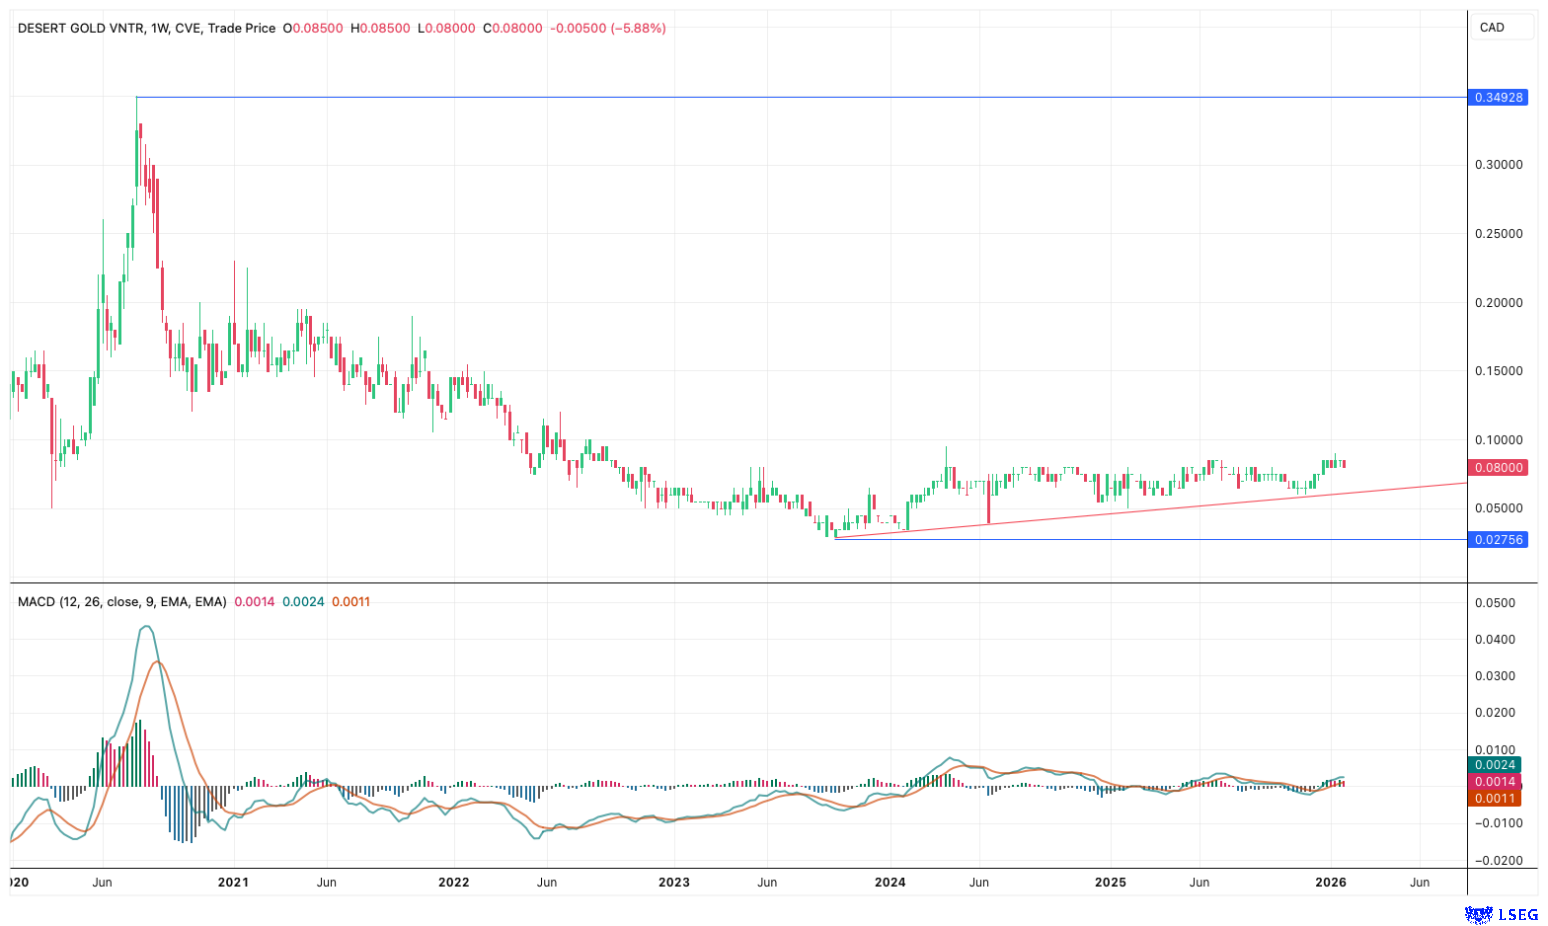Open MACD (12, 26, close, 9, EMA, EMA) settings
1548x926 pixels.
pyautogui.click(x=122, y=602)
